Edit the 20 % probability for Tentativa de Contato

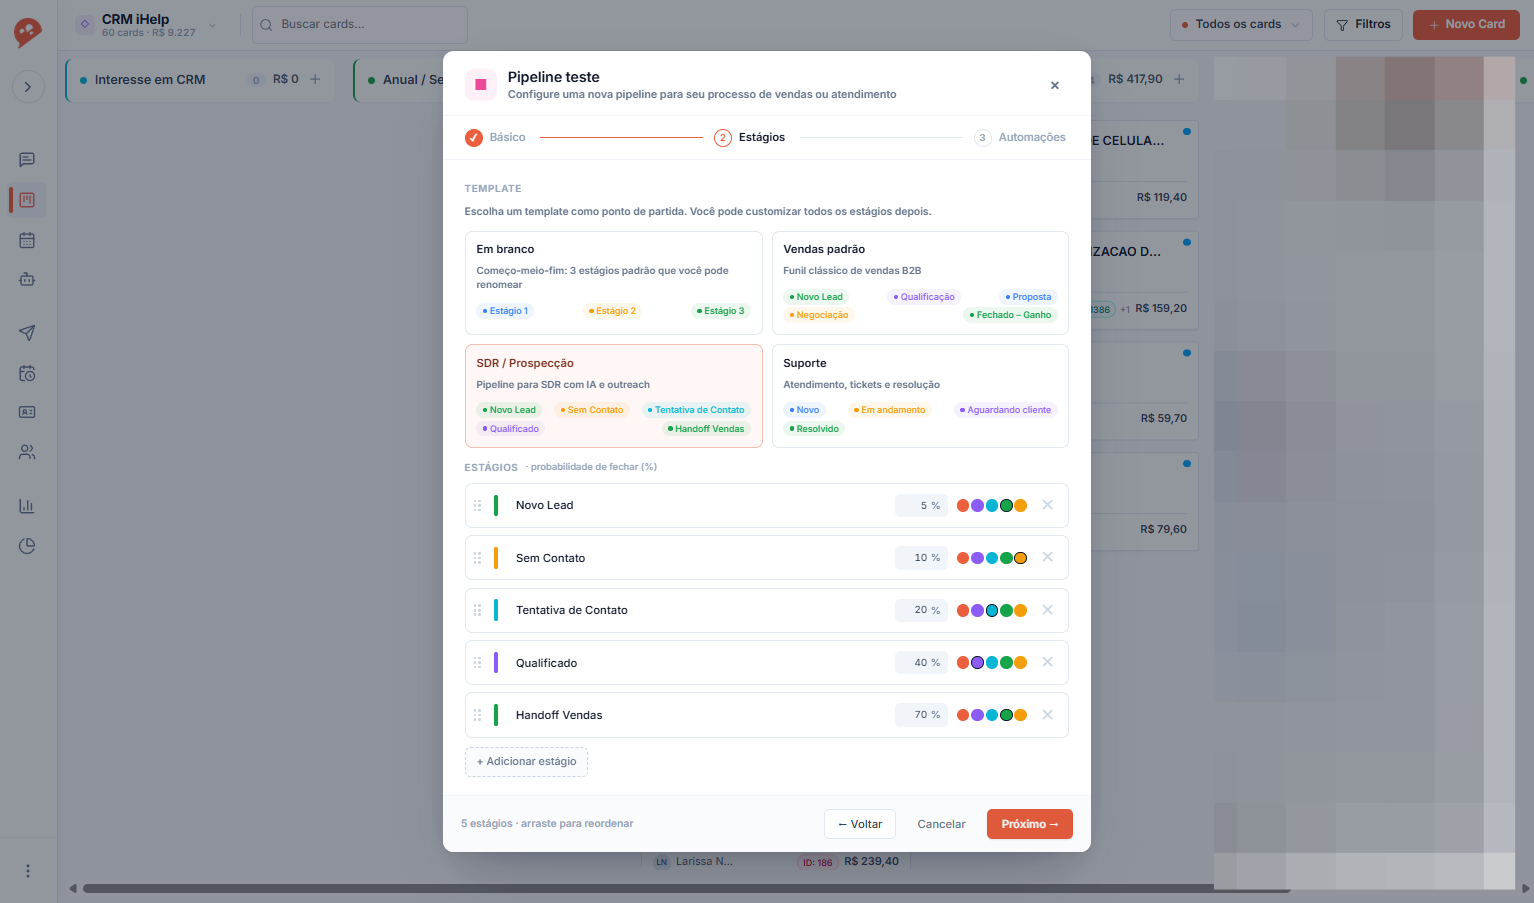click(x=921, y=610)
